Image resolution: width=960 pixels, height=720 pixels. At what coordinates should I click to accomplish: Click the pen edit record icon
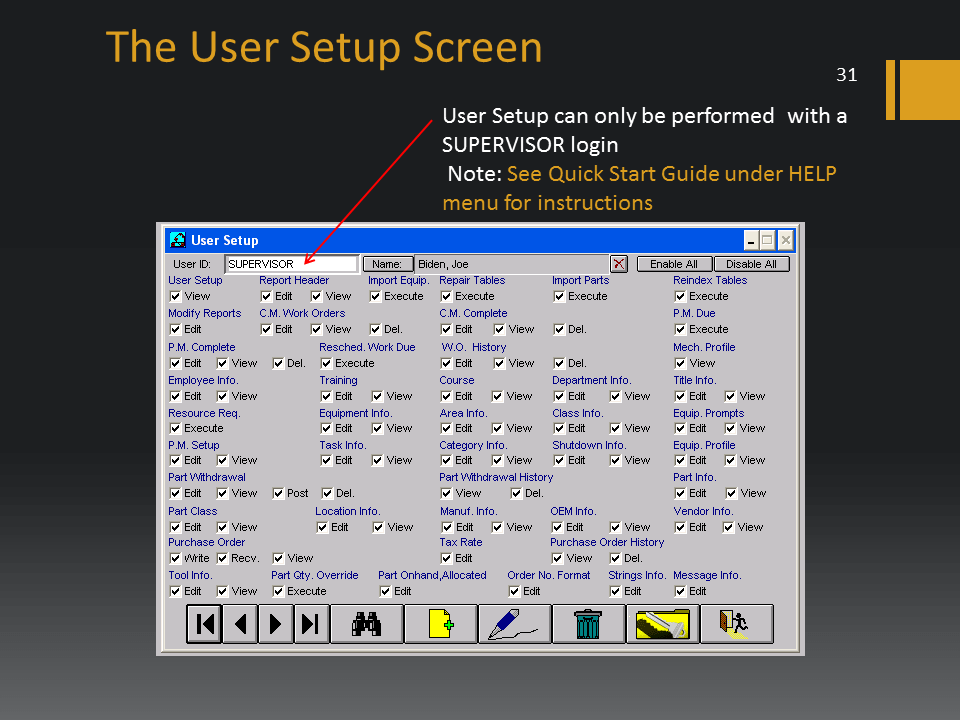tap(514, 624)
